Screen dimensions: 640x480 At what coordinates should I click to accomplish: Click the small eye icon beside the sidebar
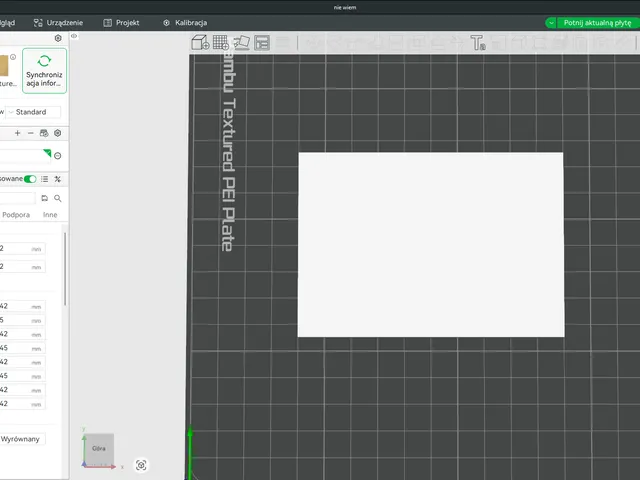tap(74, 36)
